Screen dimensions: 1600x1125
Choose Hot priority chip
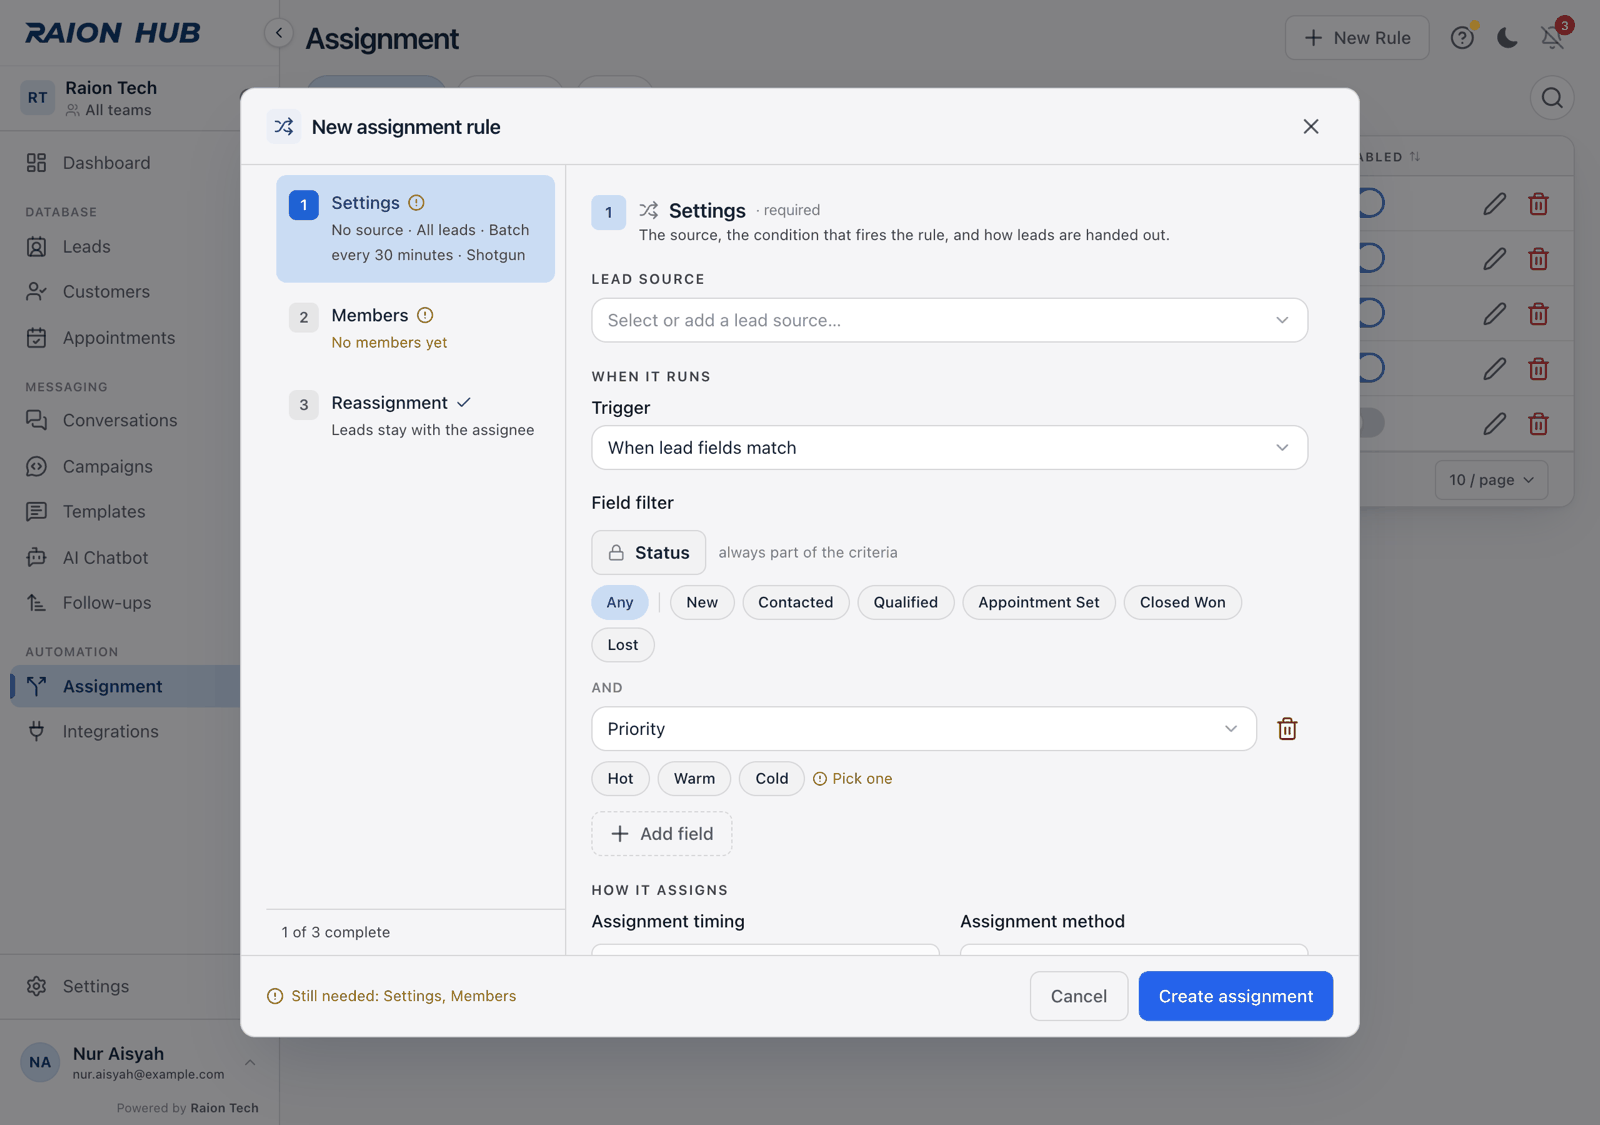pyautogui.click(x=620, y=779)
